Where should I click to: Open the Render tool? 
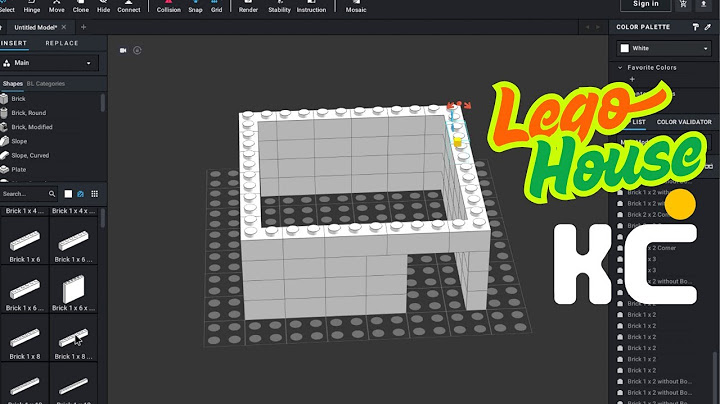tap(248, 7)
